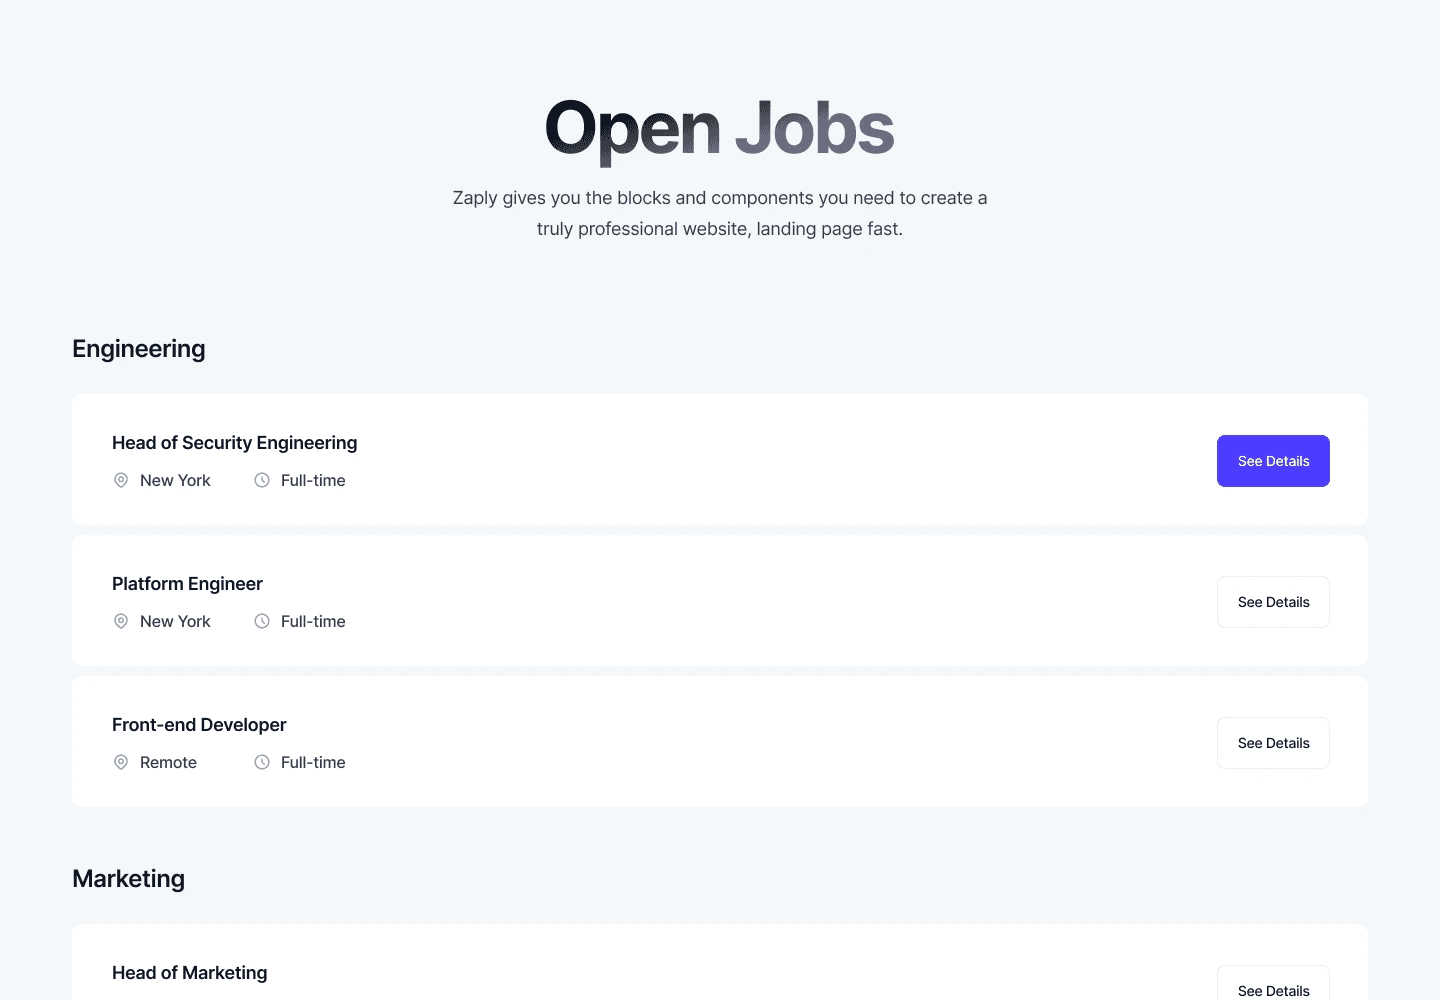Select the Platform Engineer job title
The height and width of the screenshot is (1000, 1440).
pos(187,584)
